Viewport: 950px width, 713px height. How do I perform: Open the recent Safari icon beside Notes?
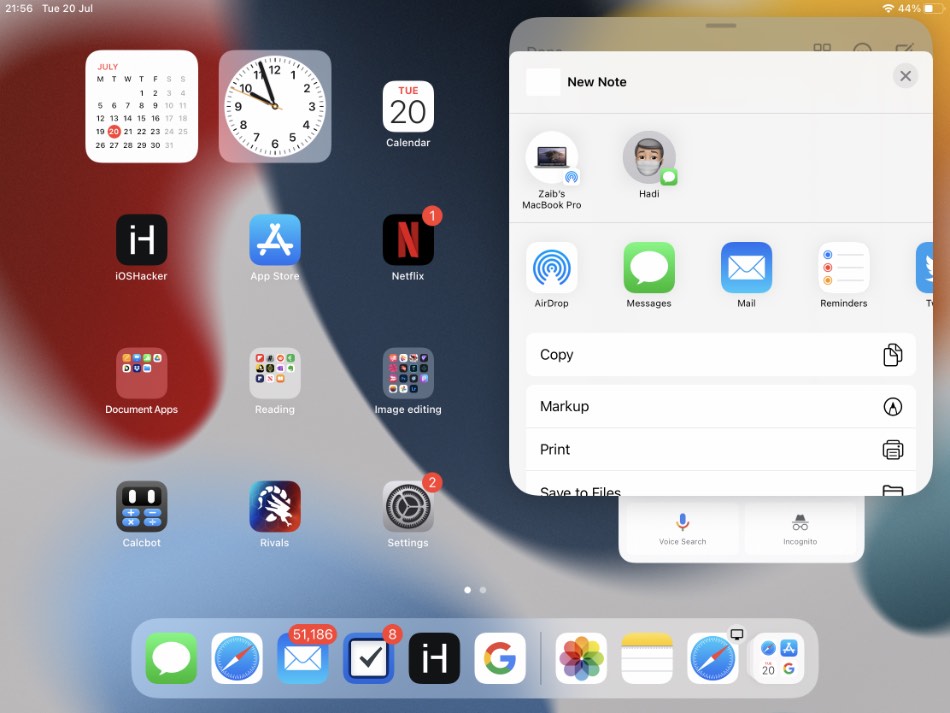tap(712, 658)
